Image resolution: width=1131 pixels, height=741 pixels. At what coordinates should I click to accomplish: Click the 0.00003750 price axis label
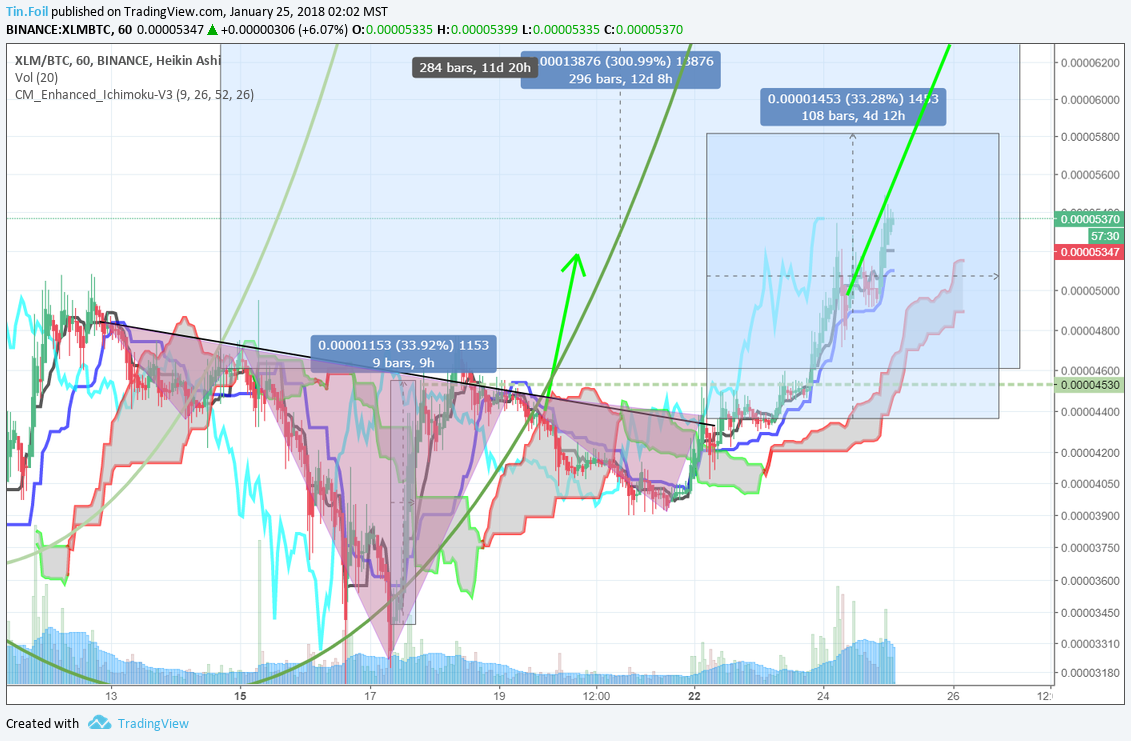pos(1090,548)
